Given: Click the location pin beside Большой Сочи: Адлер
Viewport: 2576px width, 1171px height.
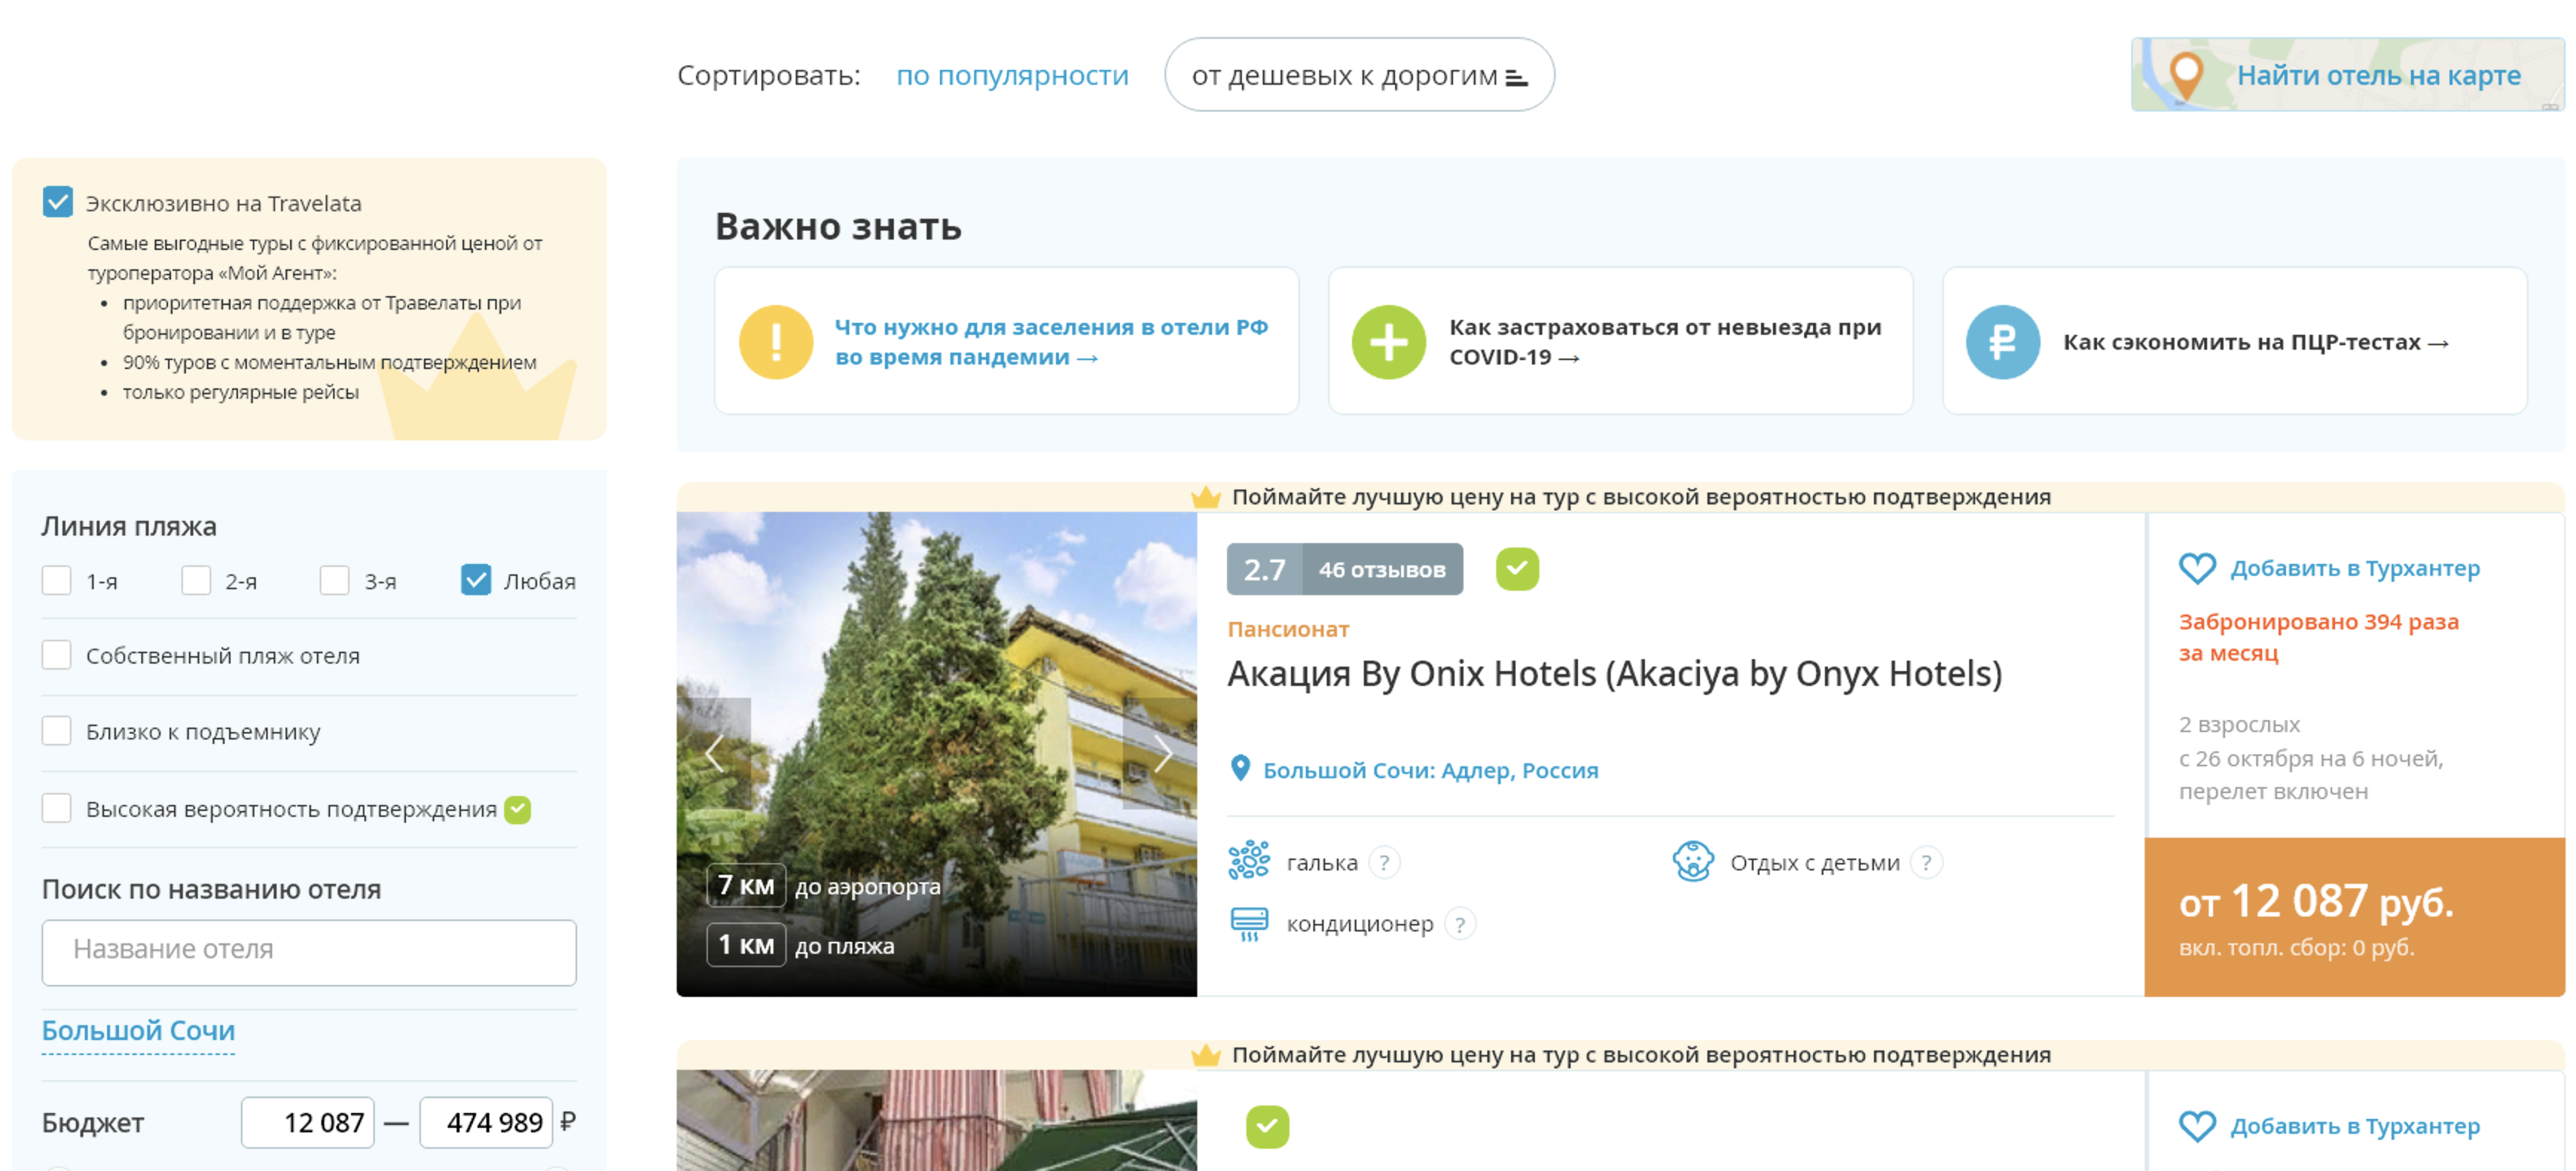Looking at the screenshot, I should [x=1240, y=768].
